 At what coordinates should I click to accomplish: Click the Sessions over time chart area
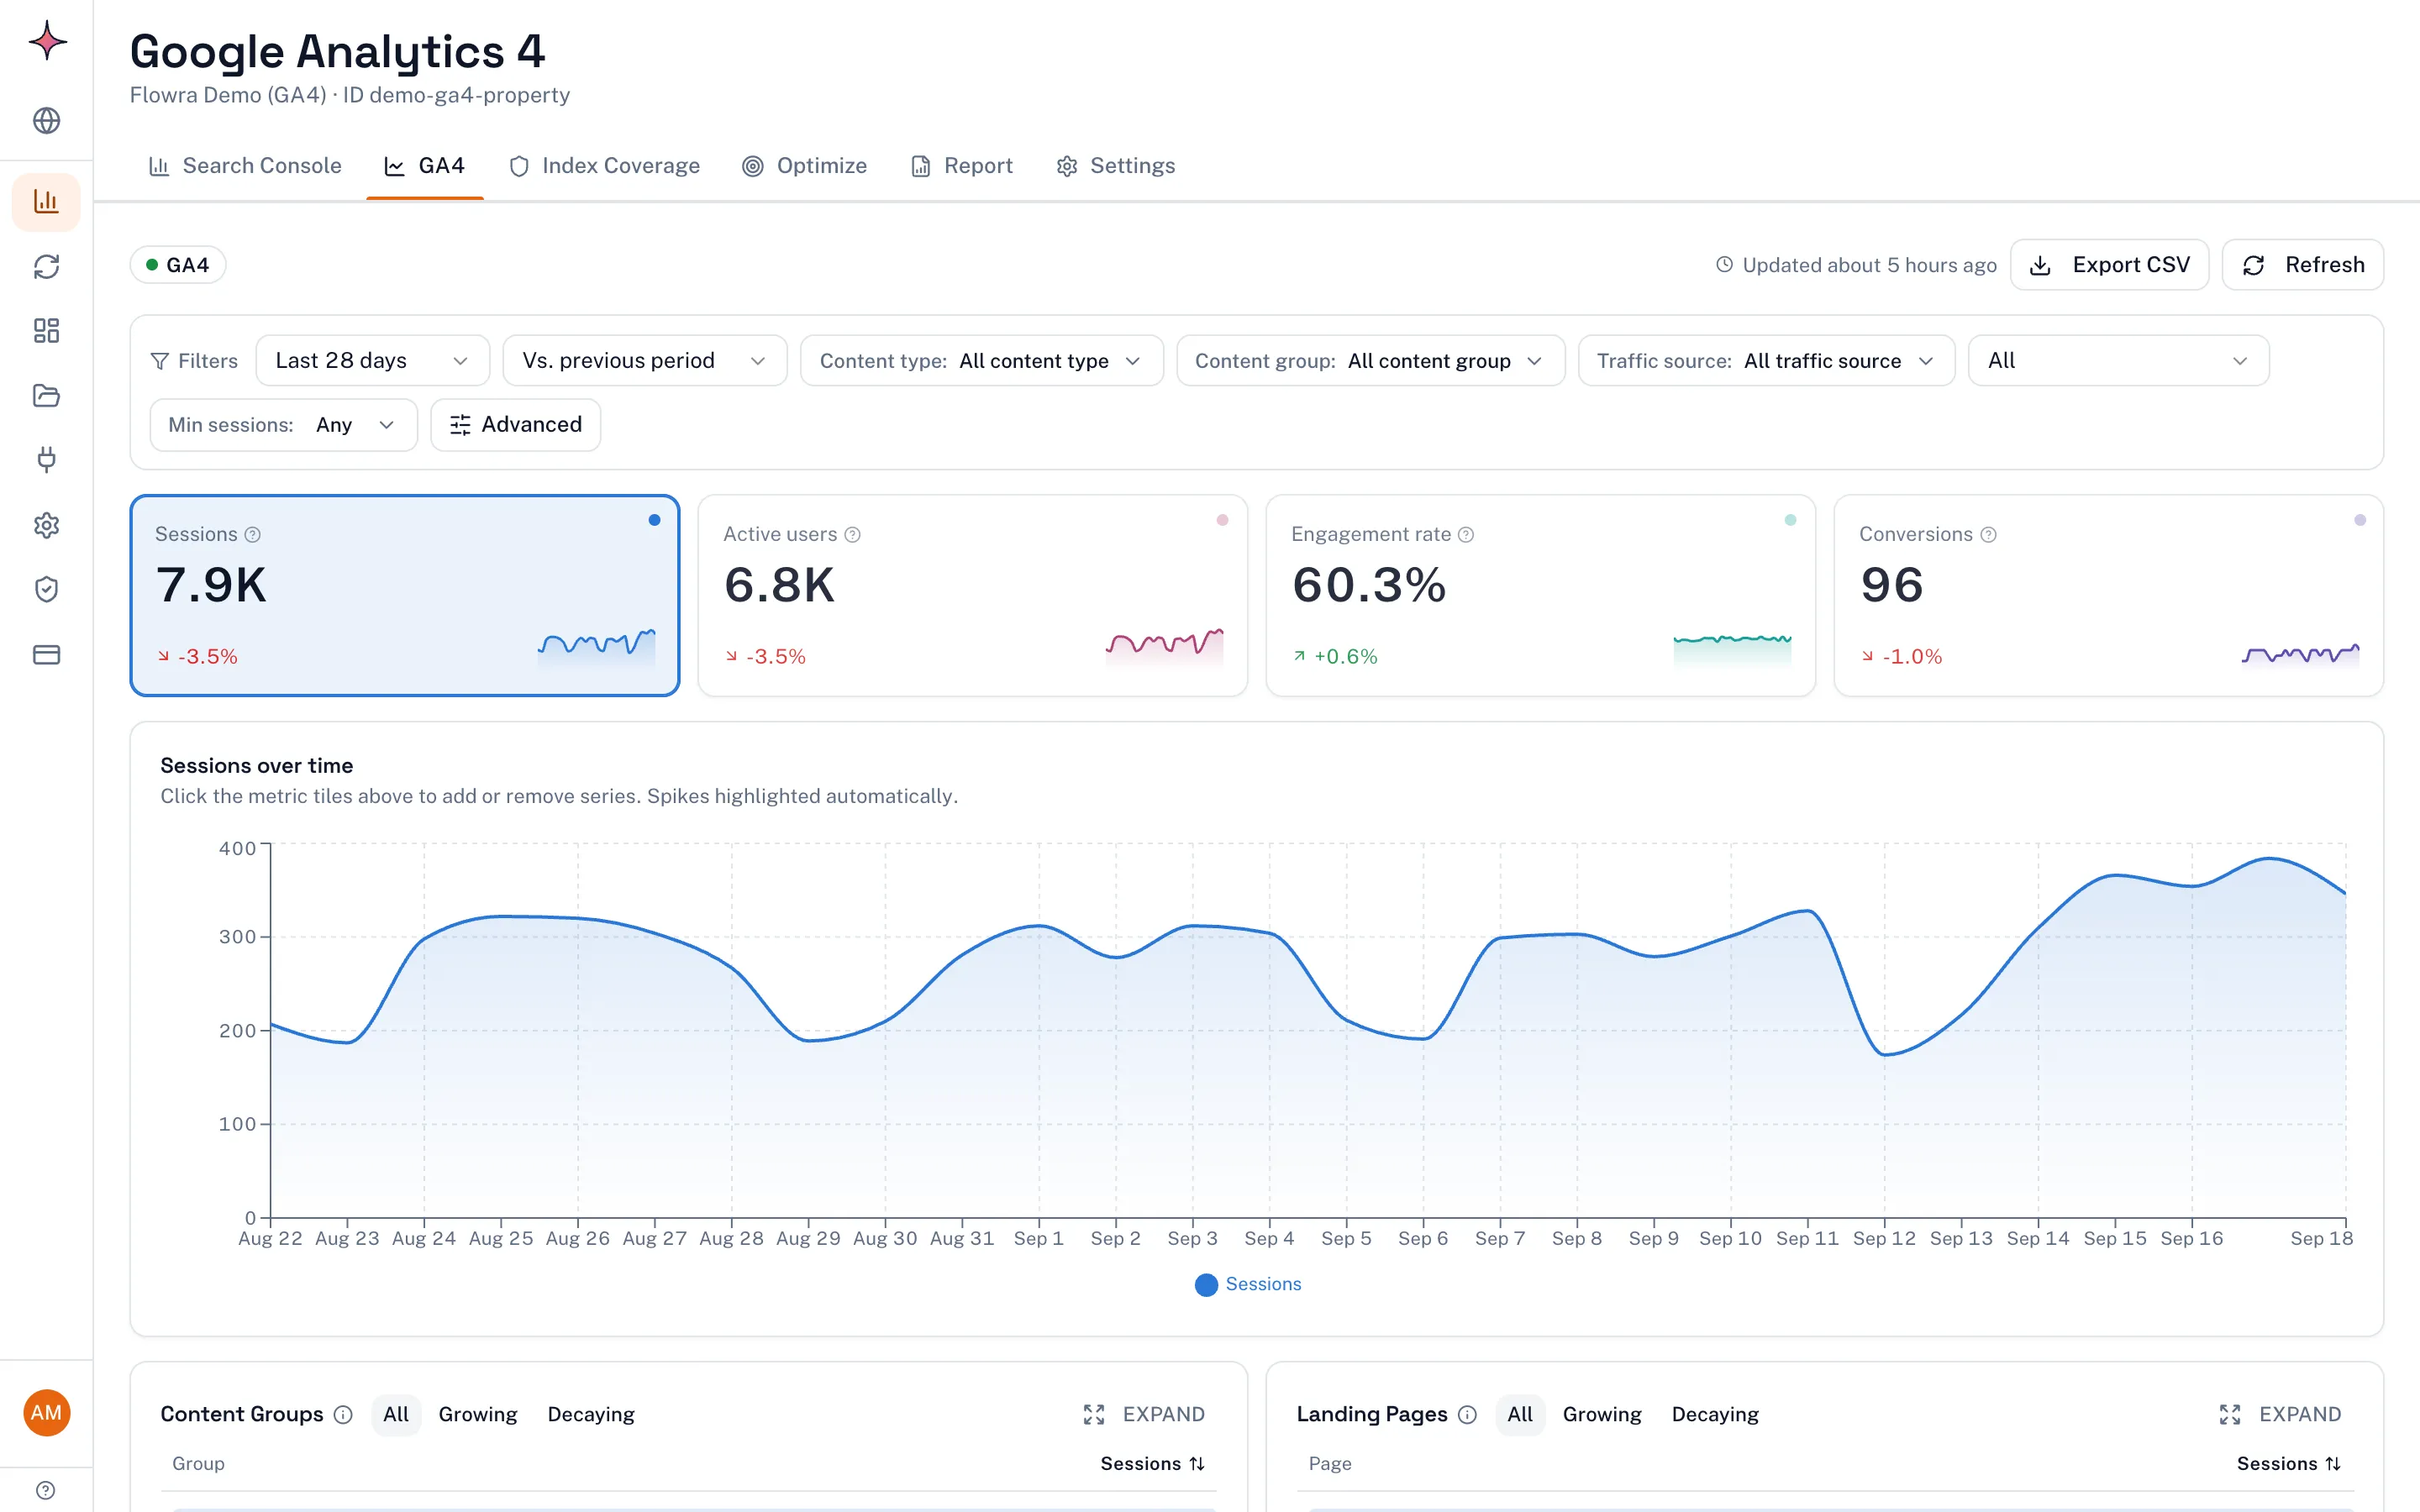click(1308, 1030)
